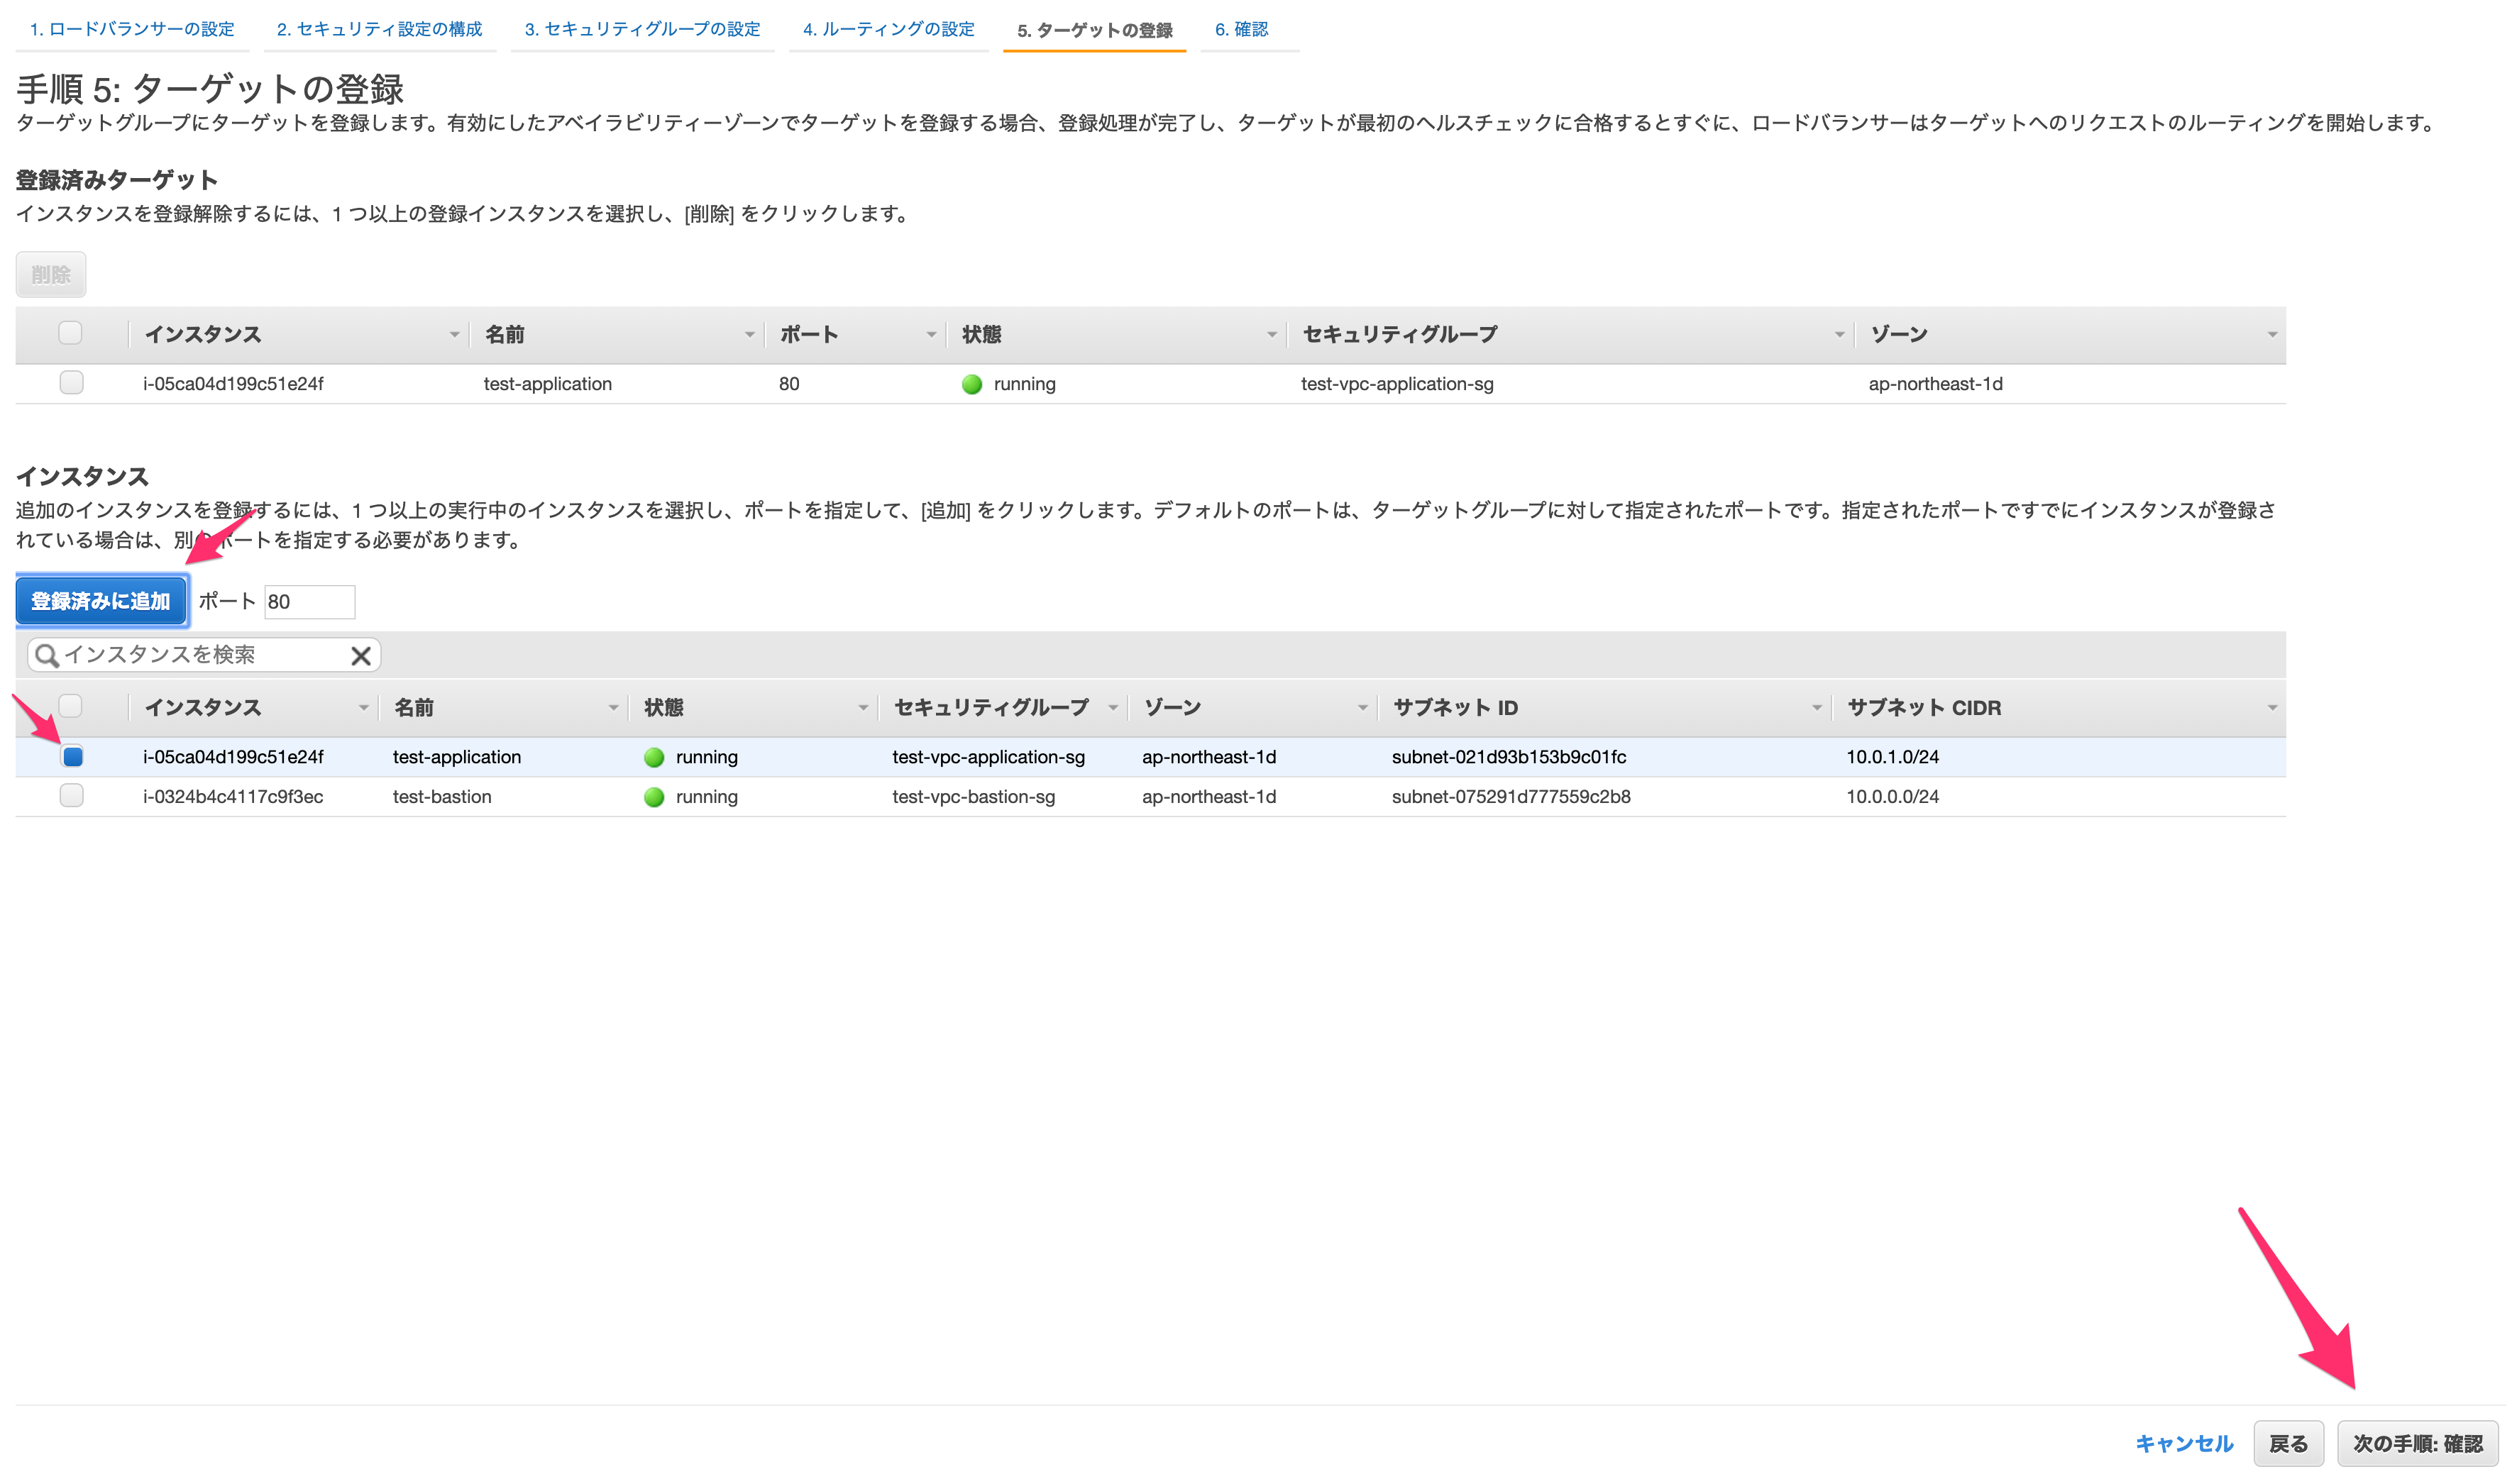Image resolution: width=2512 pixels, height=1484 pixels.
Task: Open the インスタンス column sort dropdown
Action: click(364, 707)
